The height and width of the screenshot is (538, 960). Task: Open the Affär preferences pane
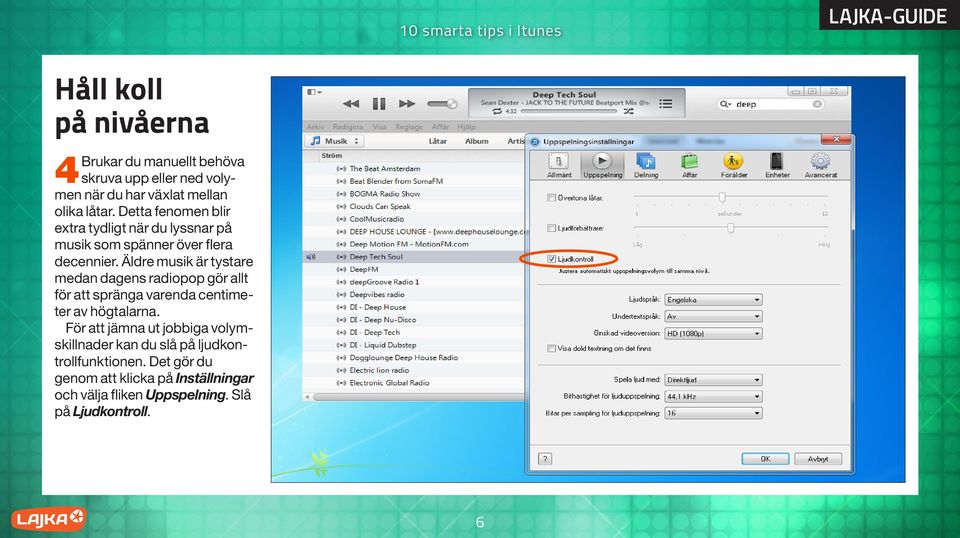pyautogui.click(x=689, y=165)
